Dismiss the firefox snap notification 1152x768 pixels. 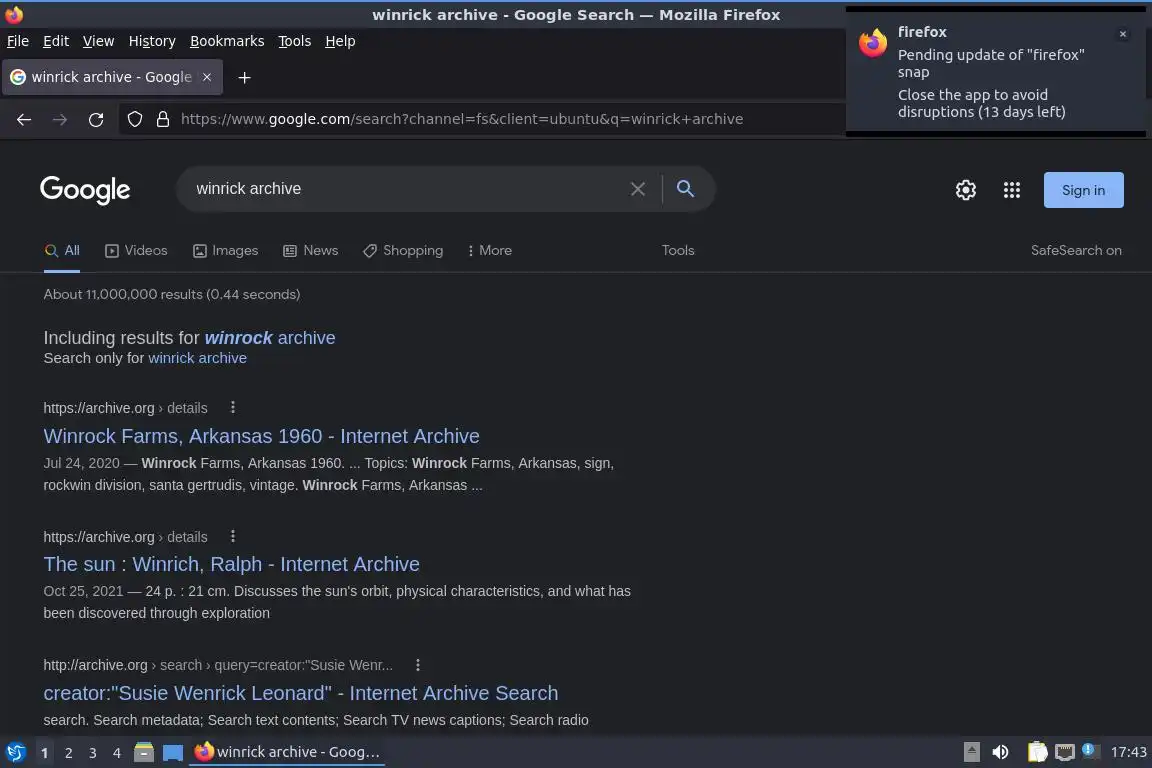point(1123,34)
